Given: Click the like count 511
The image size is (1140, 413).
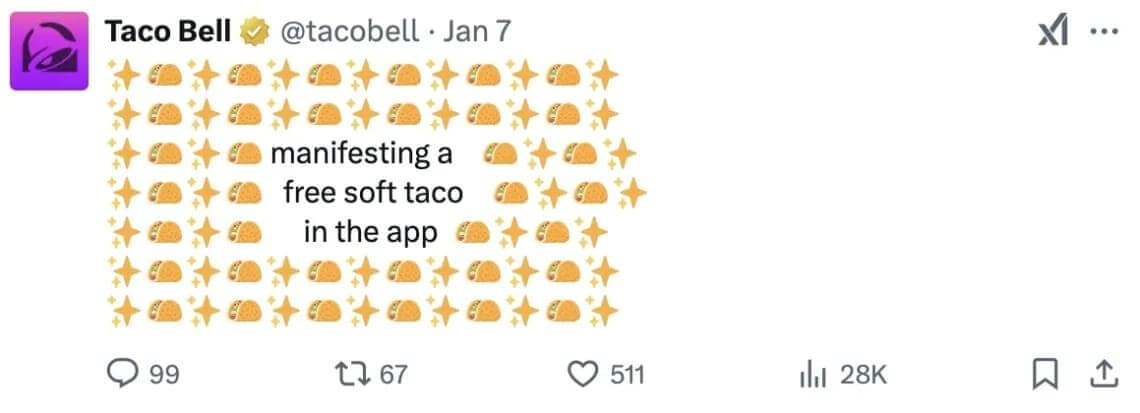Looking at the screenshot, I should [628, 375].
